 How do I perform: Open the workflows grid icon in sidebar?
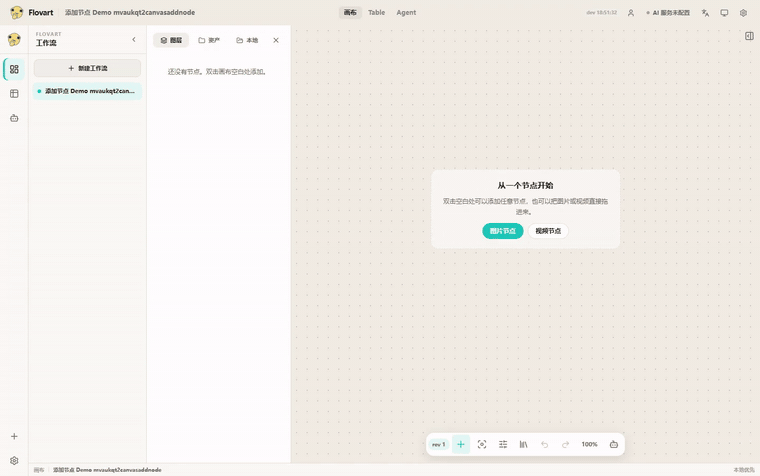[x=14, y=69]
